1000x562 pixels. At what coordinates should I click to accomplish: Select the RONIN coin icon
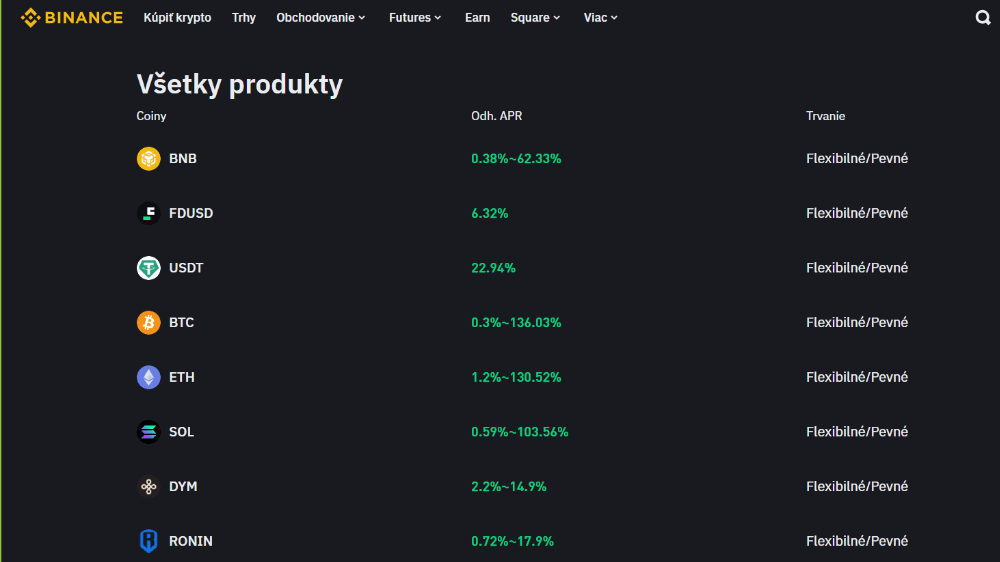[x=148, y=541]
